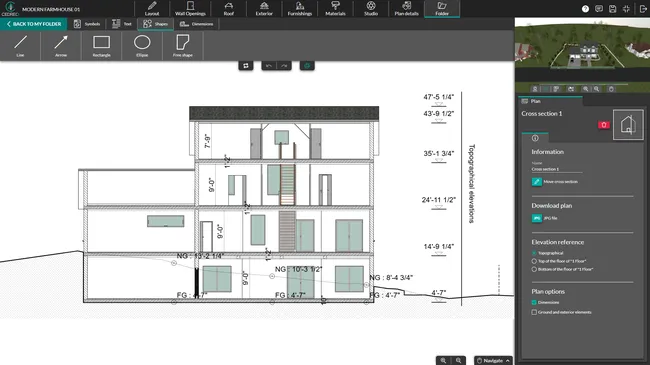The image size is (650, 365).
Task: Enable Ground and exterior elements checkbox
Action: pos(534,312)
